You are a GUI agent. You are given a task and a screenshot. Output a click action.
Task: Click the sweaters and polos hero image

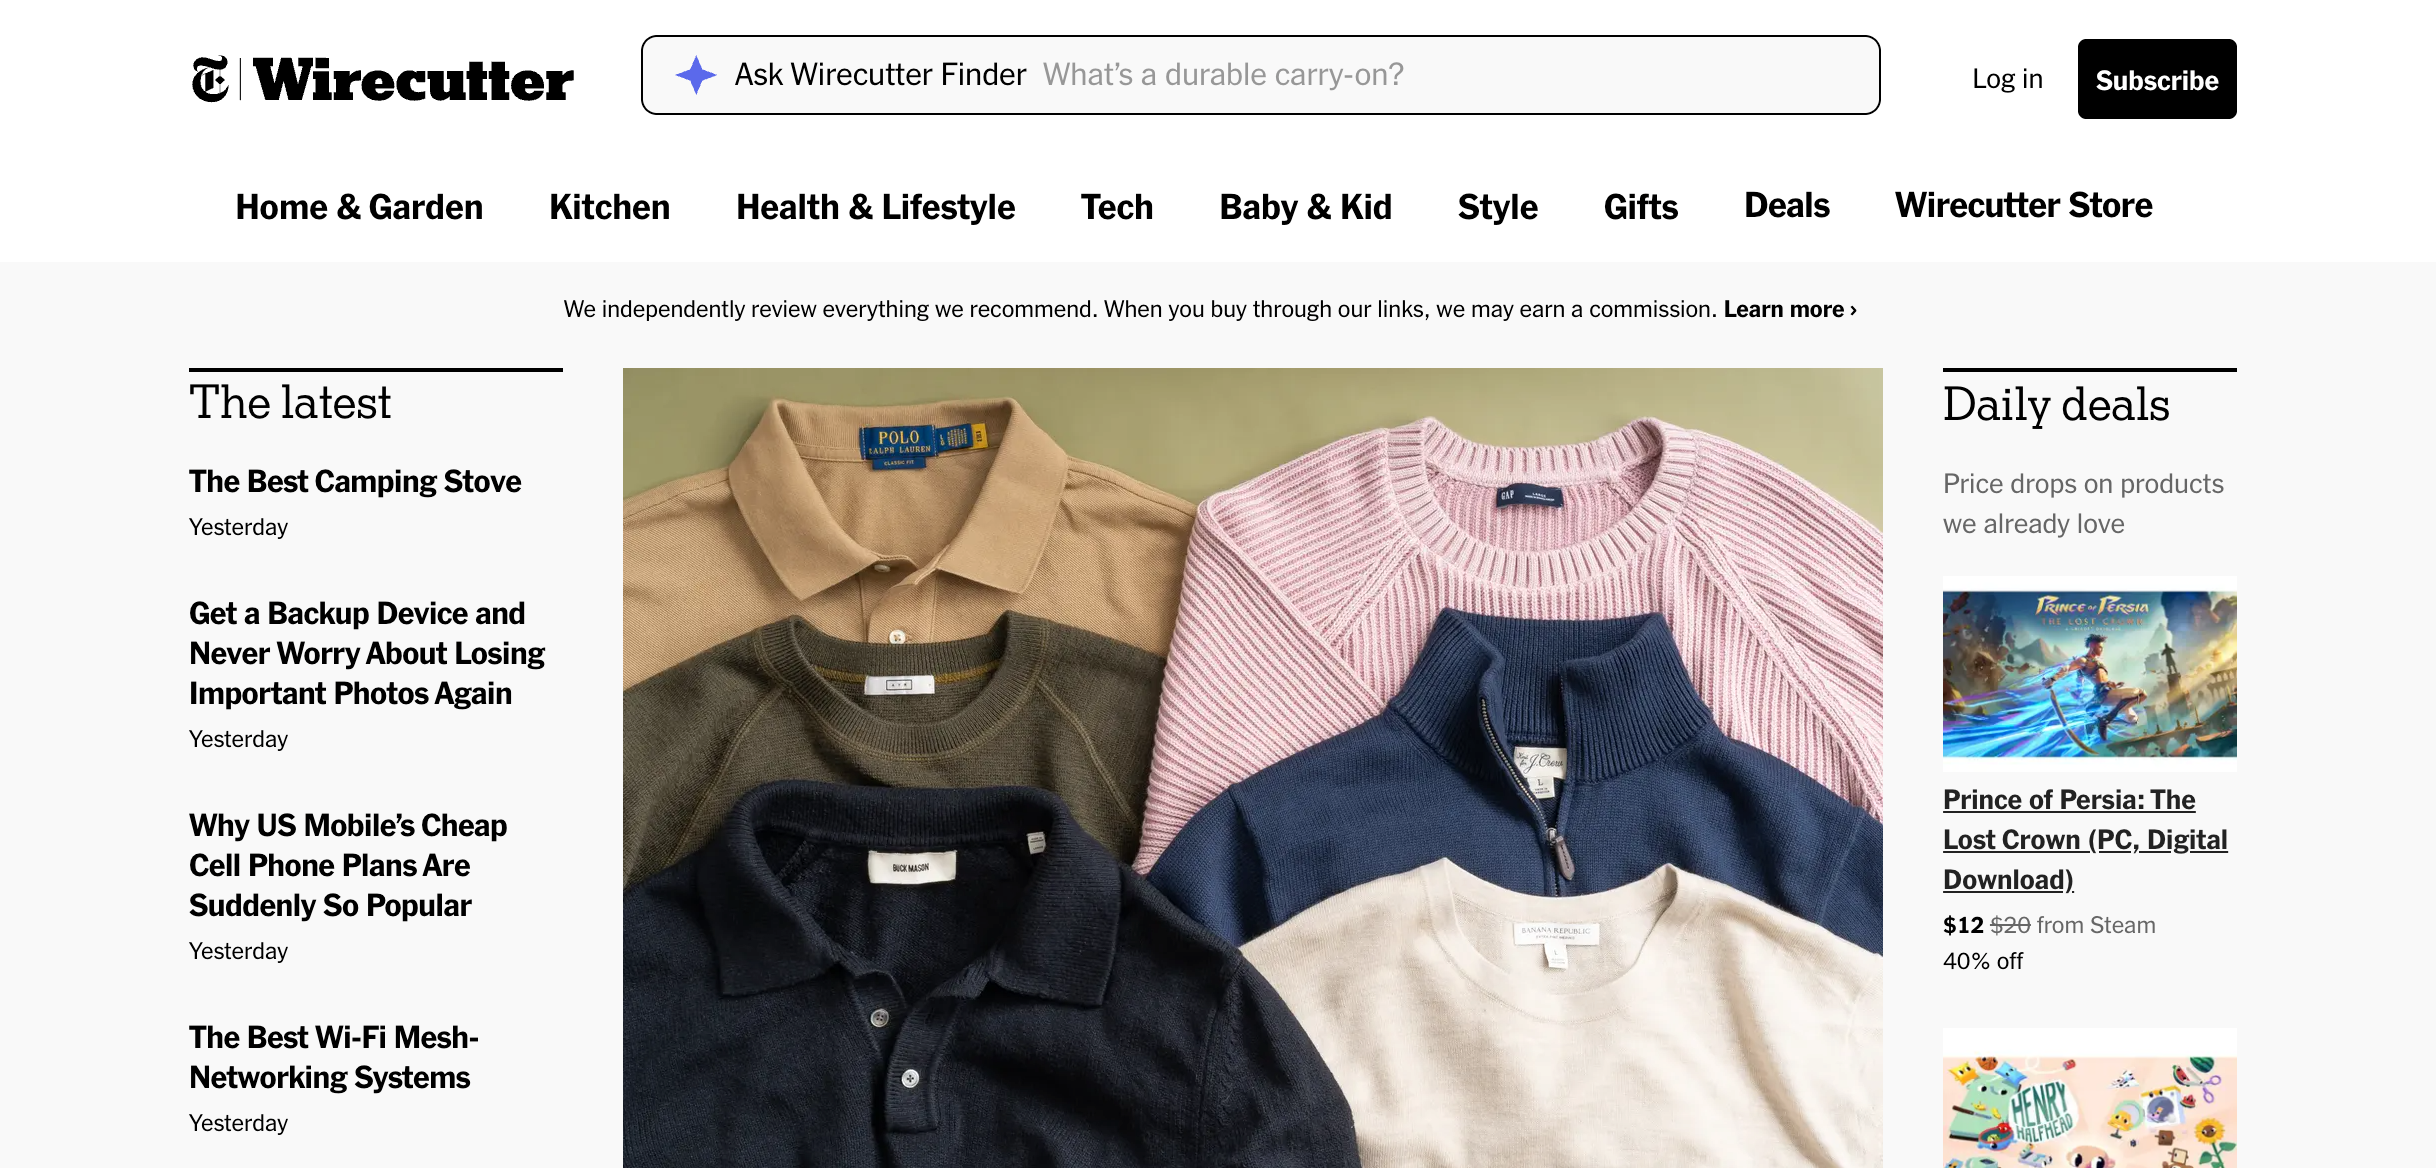(x=1252, y=768)
